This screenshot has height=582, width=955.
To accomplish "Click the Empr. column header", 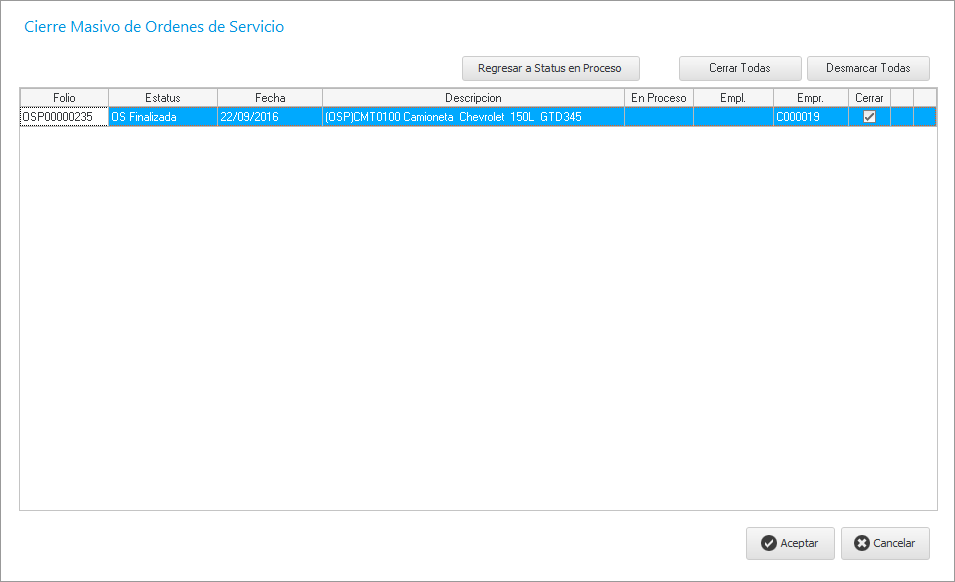I will coord(810,98).
